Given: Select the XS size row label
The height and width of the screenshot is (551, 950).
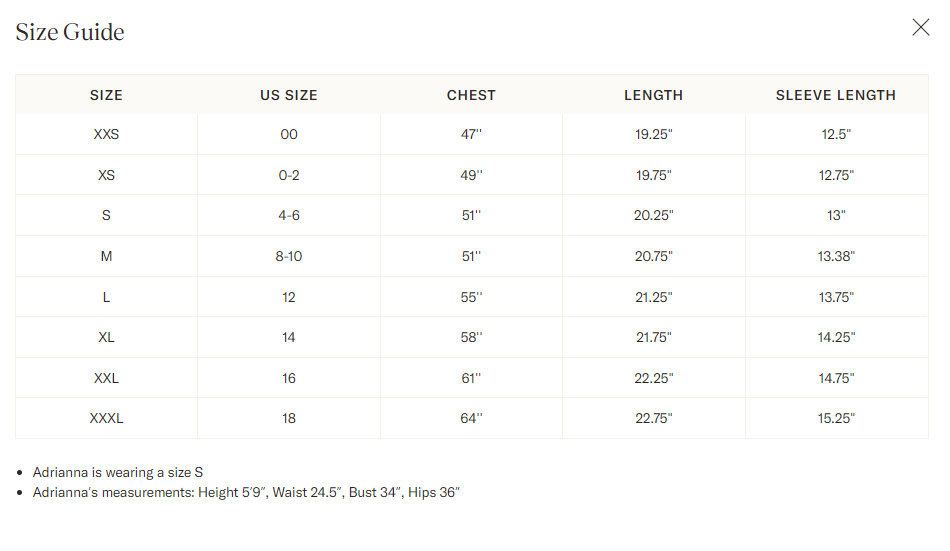Looking at the screenshot, I should 106,175.
